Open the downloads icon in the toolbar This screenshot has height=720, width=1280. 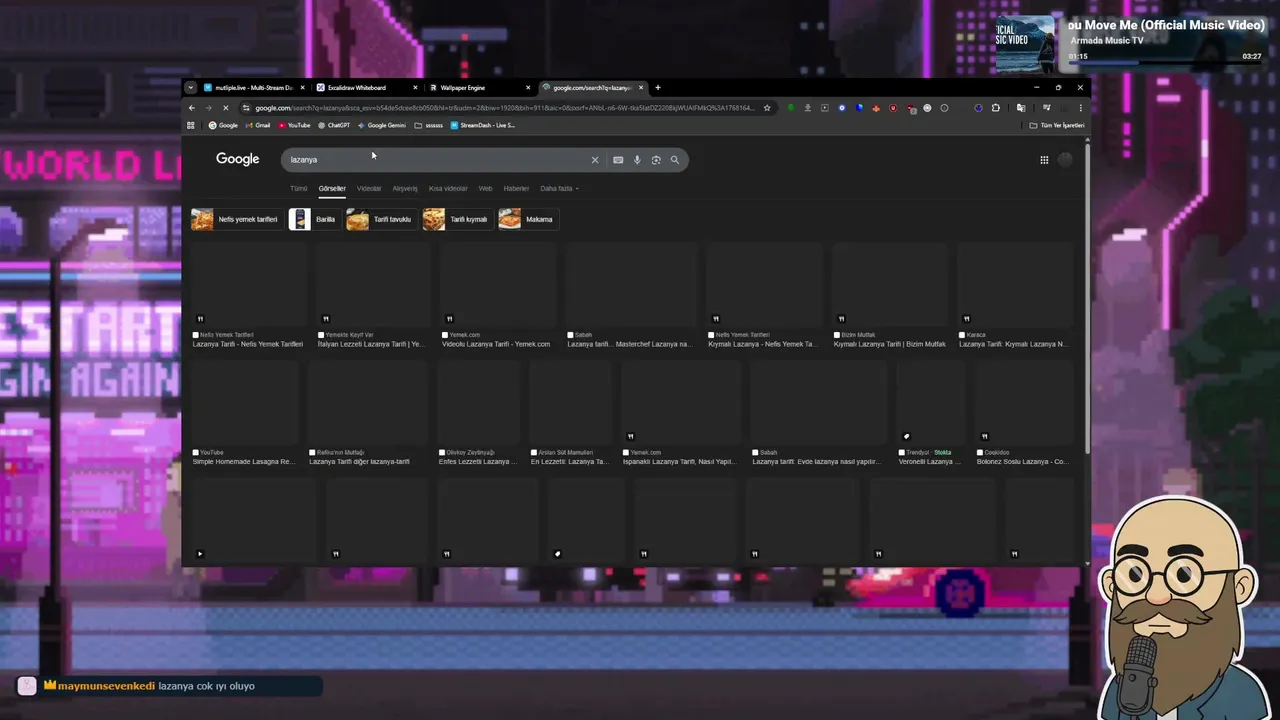pos(807,108)
